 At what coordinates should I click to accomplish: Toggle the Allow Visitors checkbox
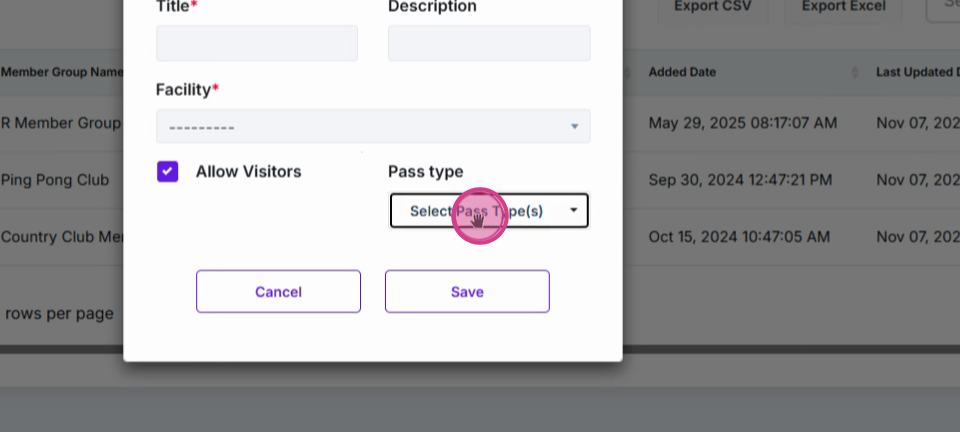point(167,172)
